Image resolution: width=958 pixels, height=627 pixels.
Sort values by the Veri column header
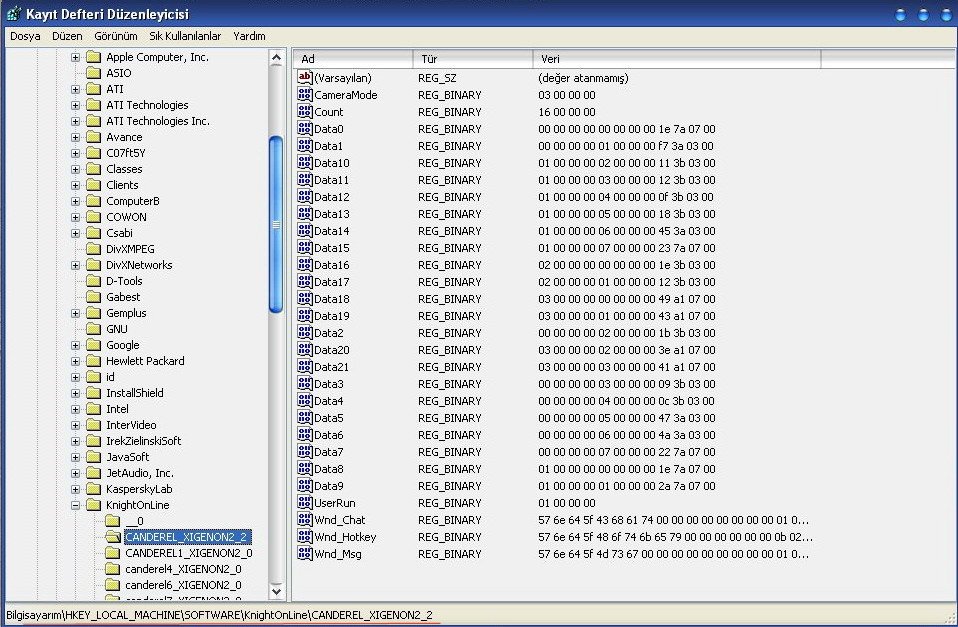pos(677,59)
